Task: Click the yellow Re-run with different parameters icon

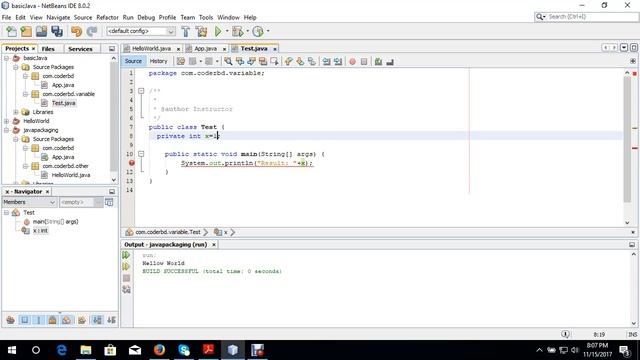Action: (x=126, y=267)
